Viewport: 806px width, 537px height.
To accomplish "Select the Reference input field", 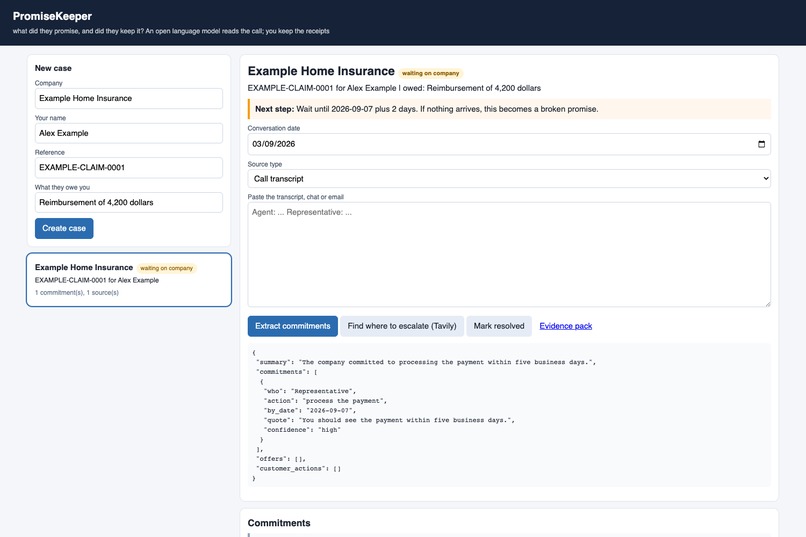I will click(129, 168).
